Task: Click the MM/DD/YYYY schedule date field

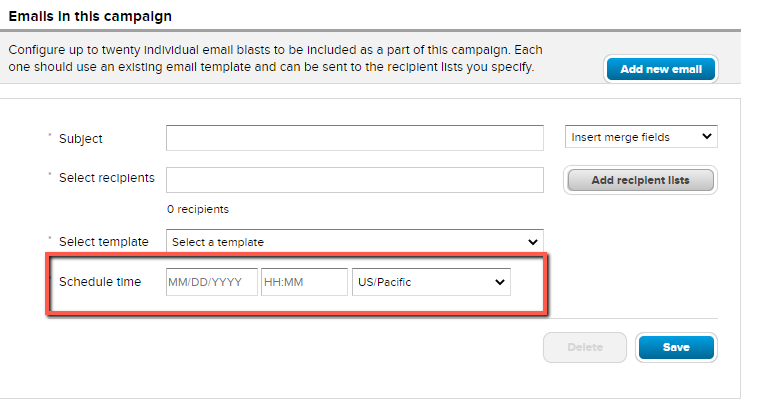Action: pos(212,282)
